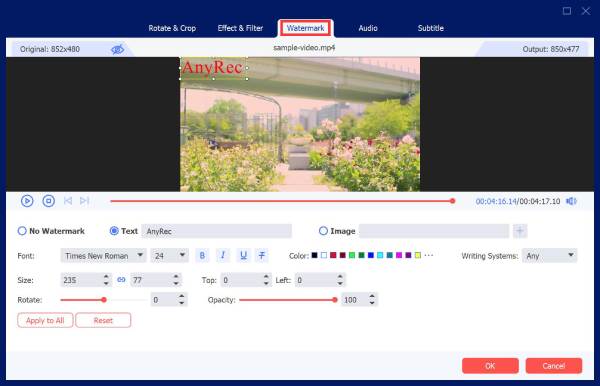Toggle the preview eye icon
The height and width of the screenshot is (386, 600).
tap(117, 49)
